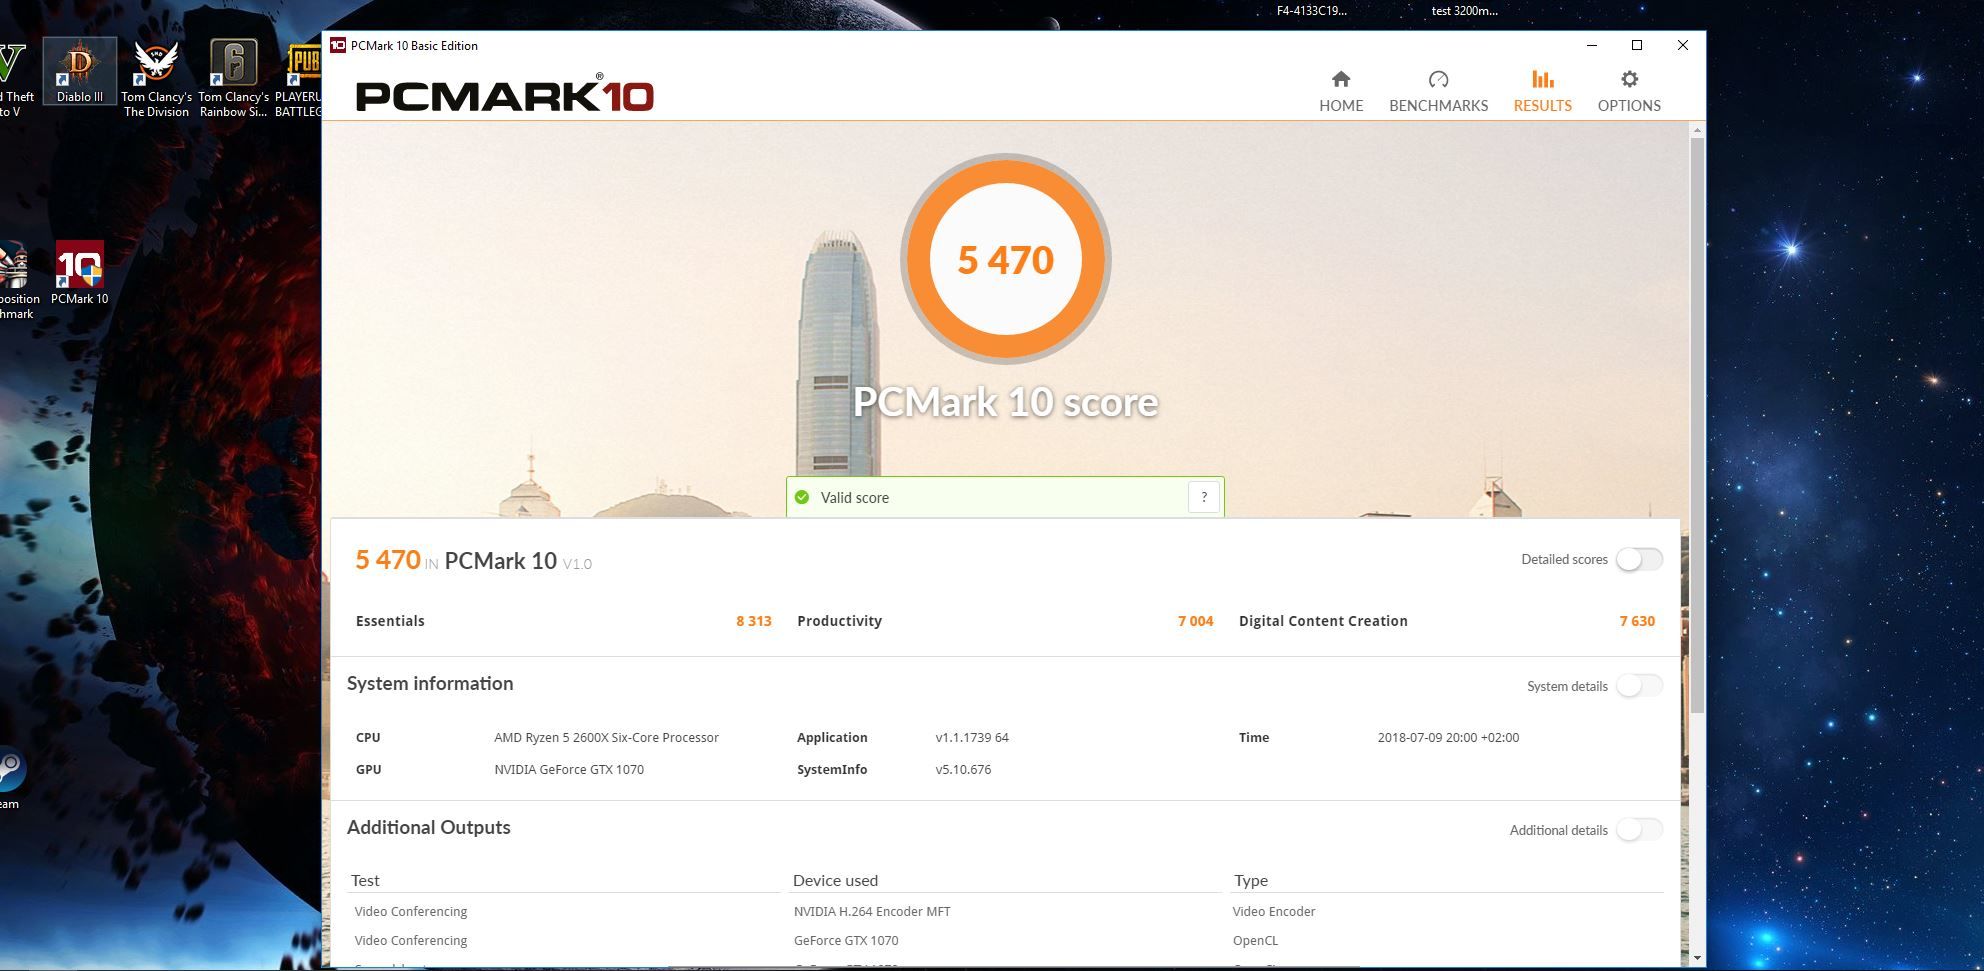Click the Essentials score 8 313
The height and width of the screenshot is (971, 1984).
[x=754, y=621]
